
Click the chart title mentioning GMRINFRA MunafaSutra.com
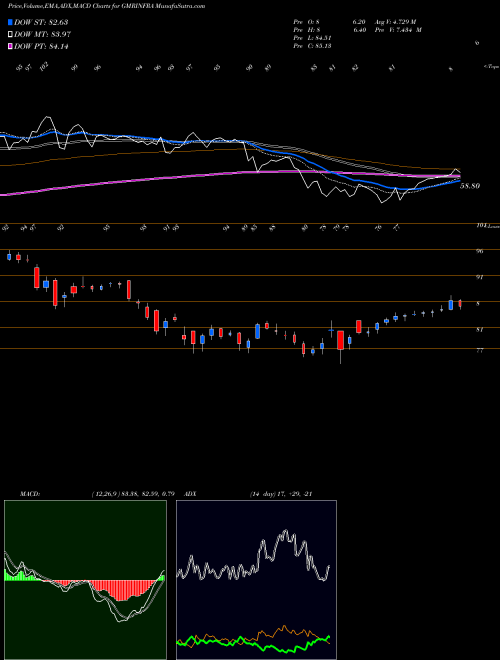[x=106, y=7]
